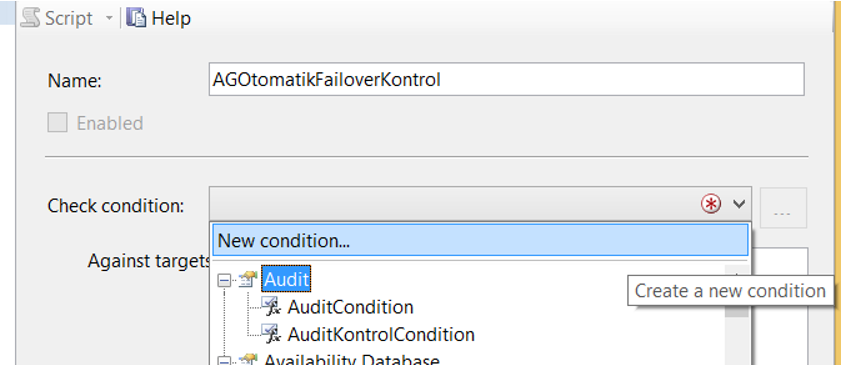
Task: Choose AuditKontrolCondition from the list
Action: tap(381, 334)
